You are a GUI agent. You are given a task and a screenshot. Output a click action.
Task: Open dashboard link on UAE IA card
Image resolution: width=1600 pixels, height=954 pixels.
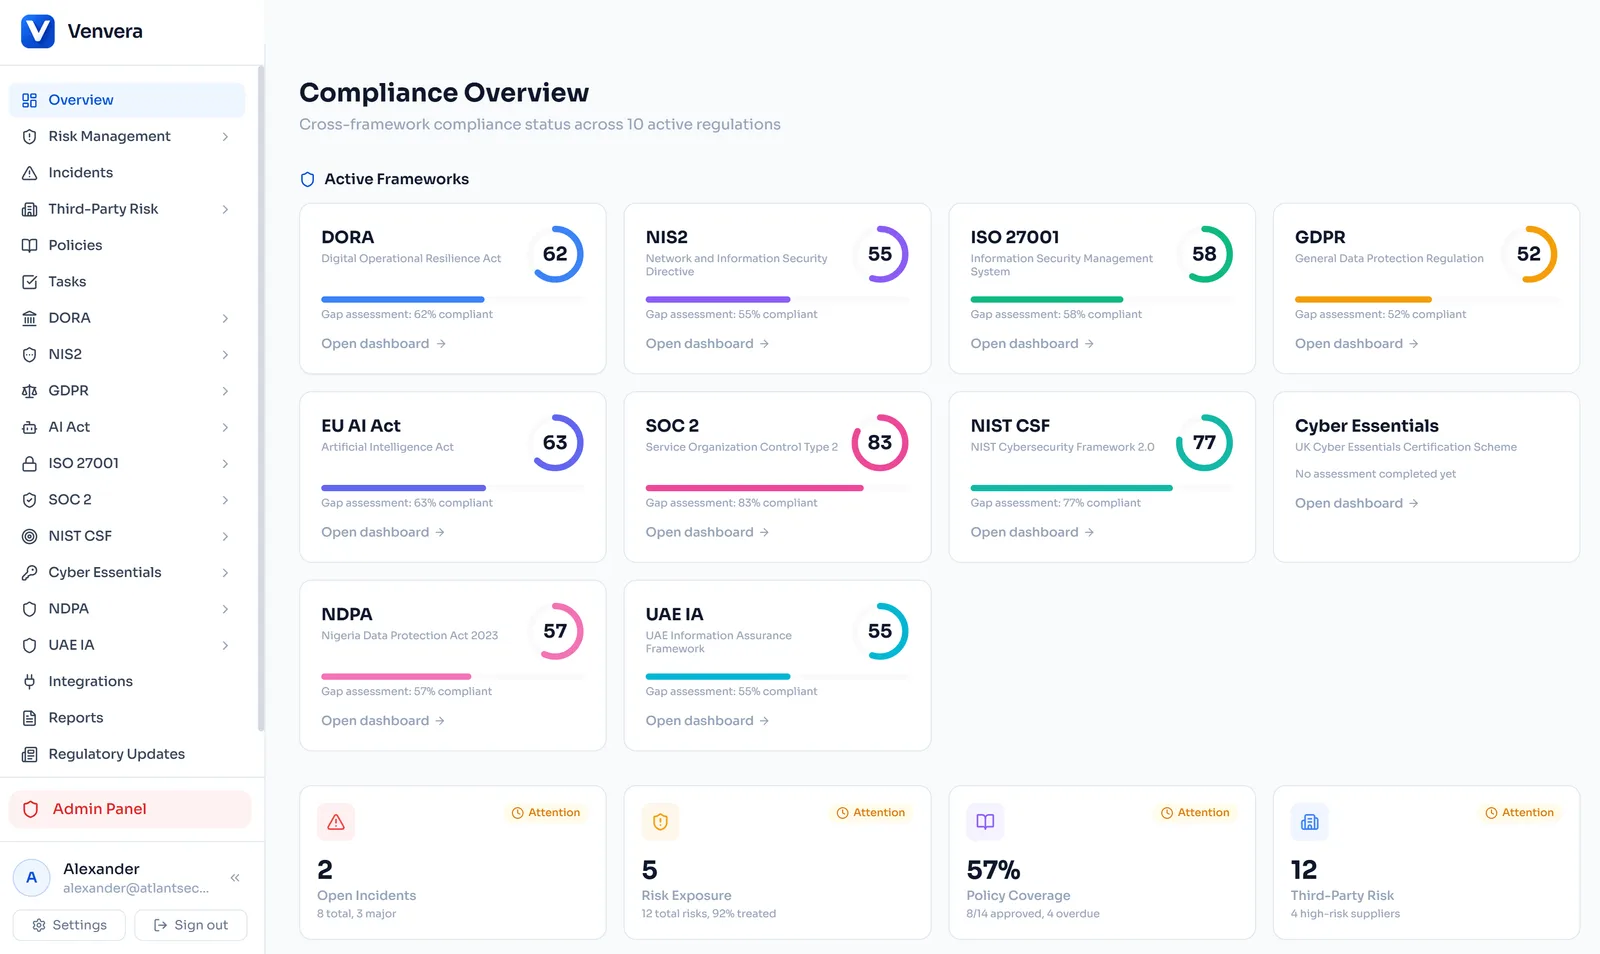click(x=708, y=721)
